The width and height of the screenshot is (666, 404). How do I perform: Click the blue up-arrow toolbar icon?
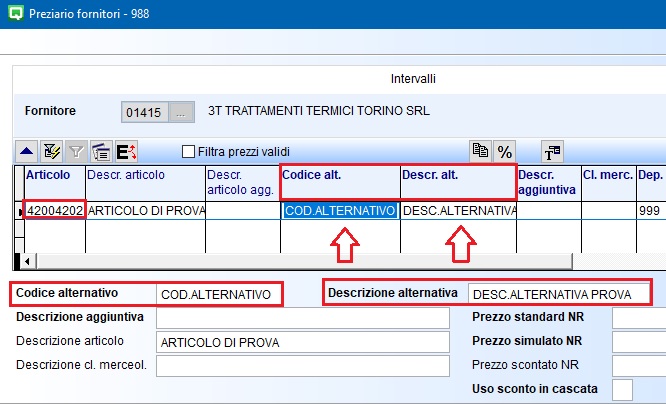click(x=26, y=152)
